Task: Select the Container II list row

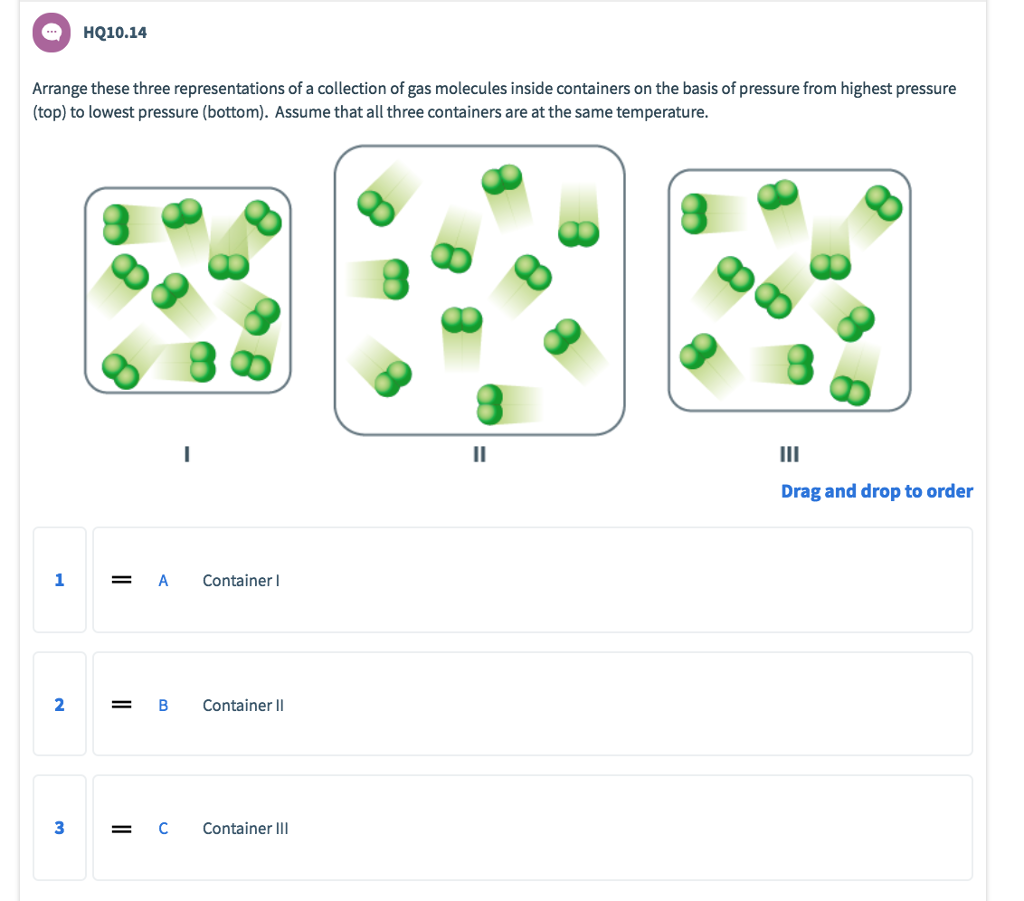Action: (531, 704)
